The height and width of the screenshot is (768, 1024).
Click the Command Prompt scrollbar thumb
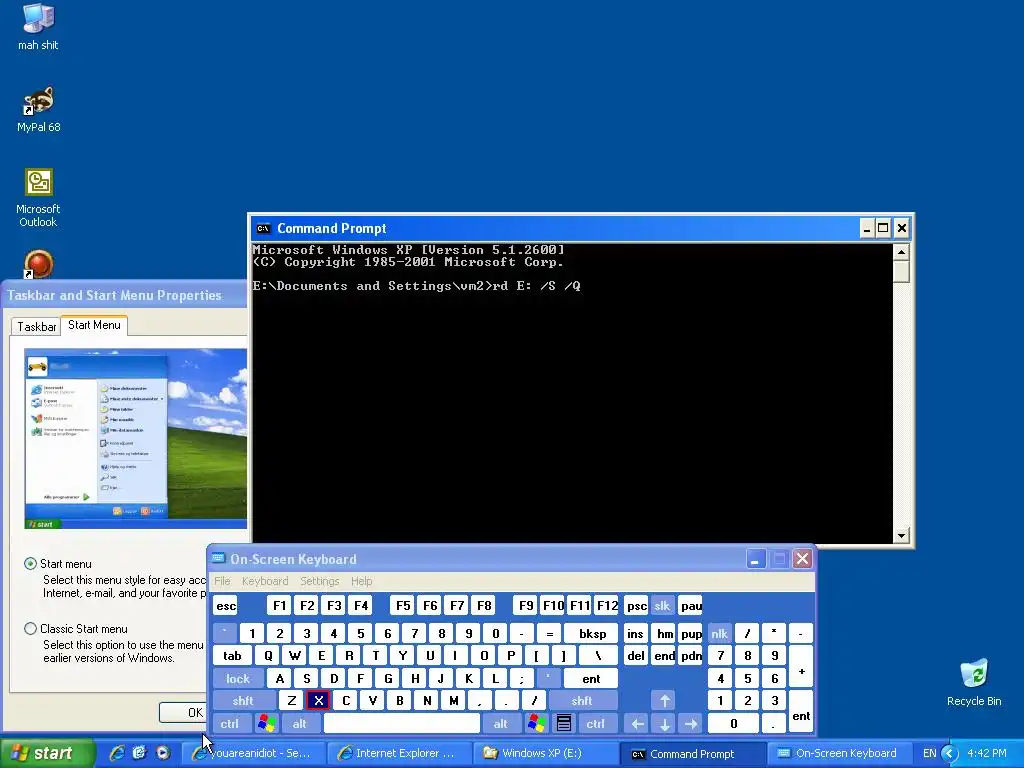click(x=901, y=271)
